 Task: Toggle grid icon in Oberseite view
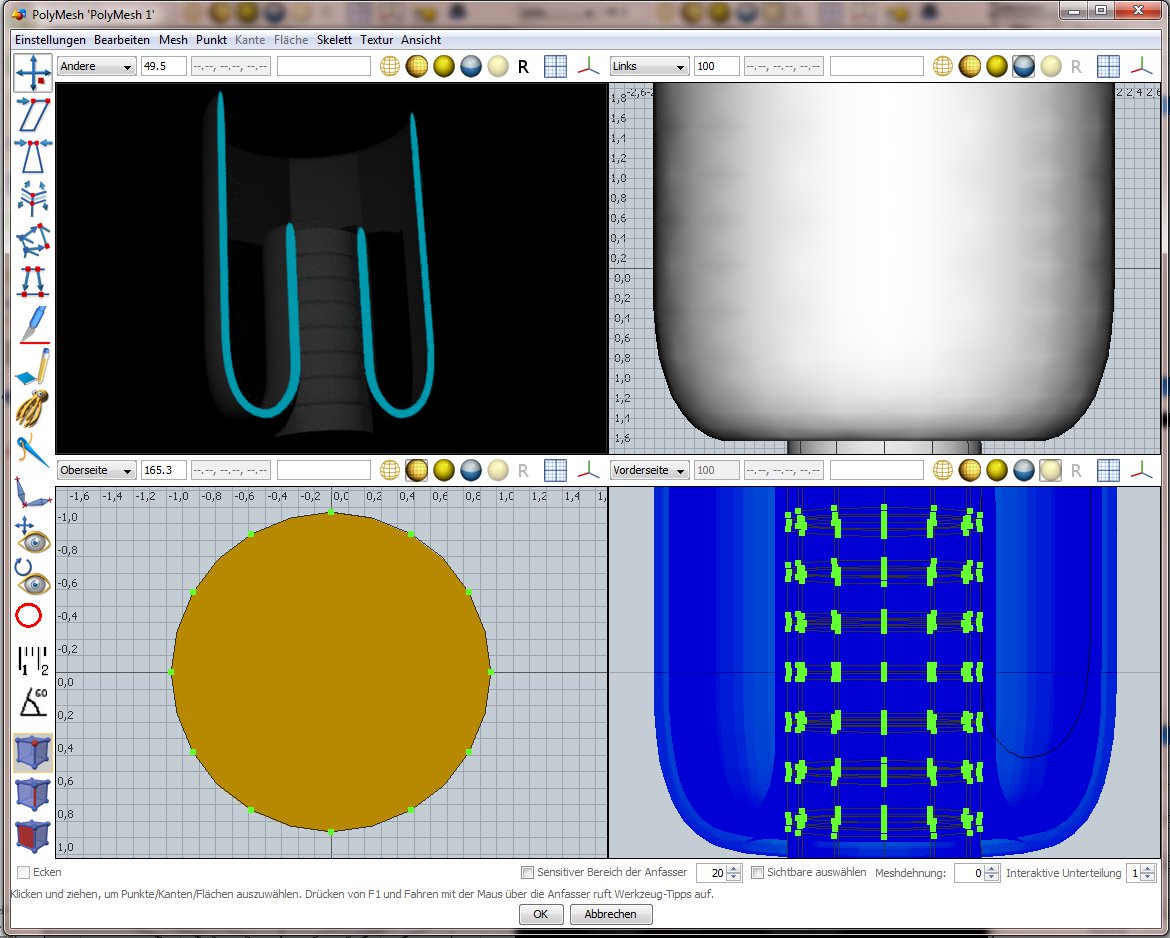click(x=555, y=470)
